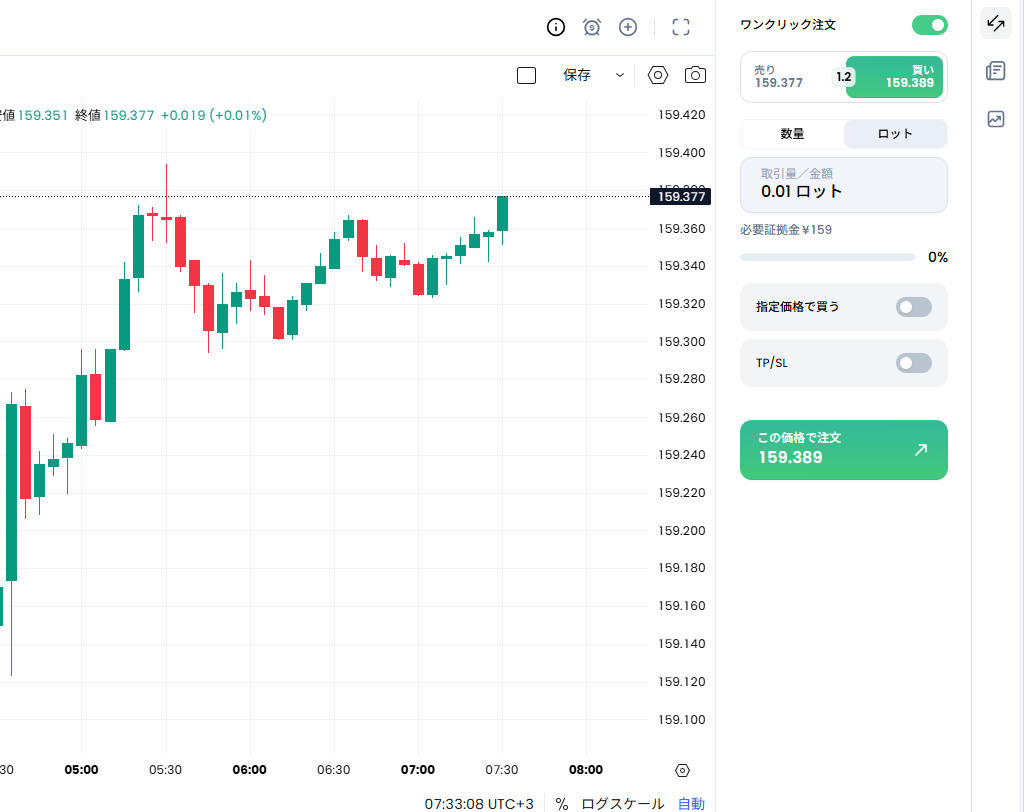Image resolution: width=1026 pixels, height=812 pixels.
Task: Expand the 保存 dropdown chevron
Action: pyautogui.click(x=619, y=75)
